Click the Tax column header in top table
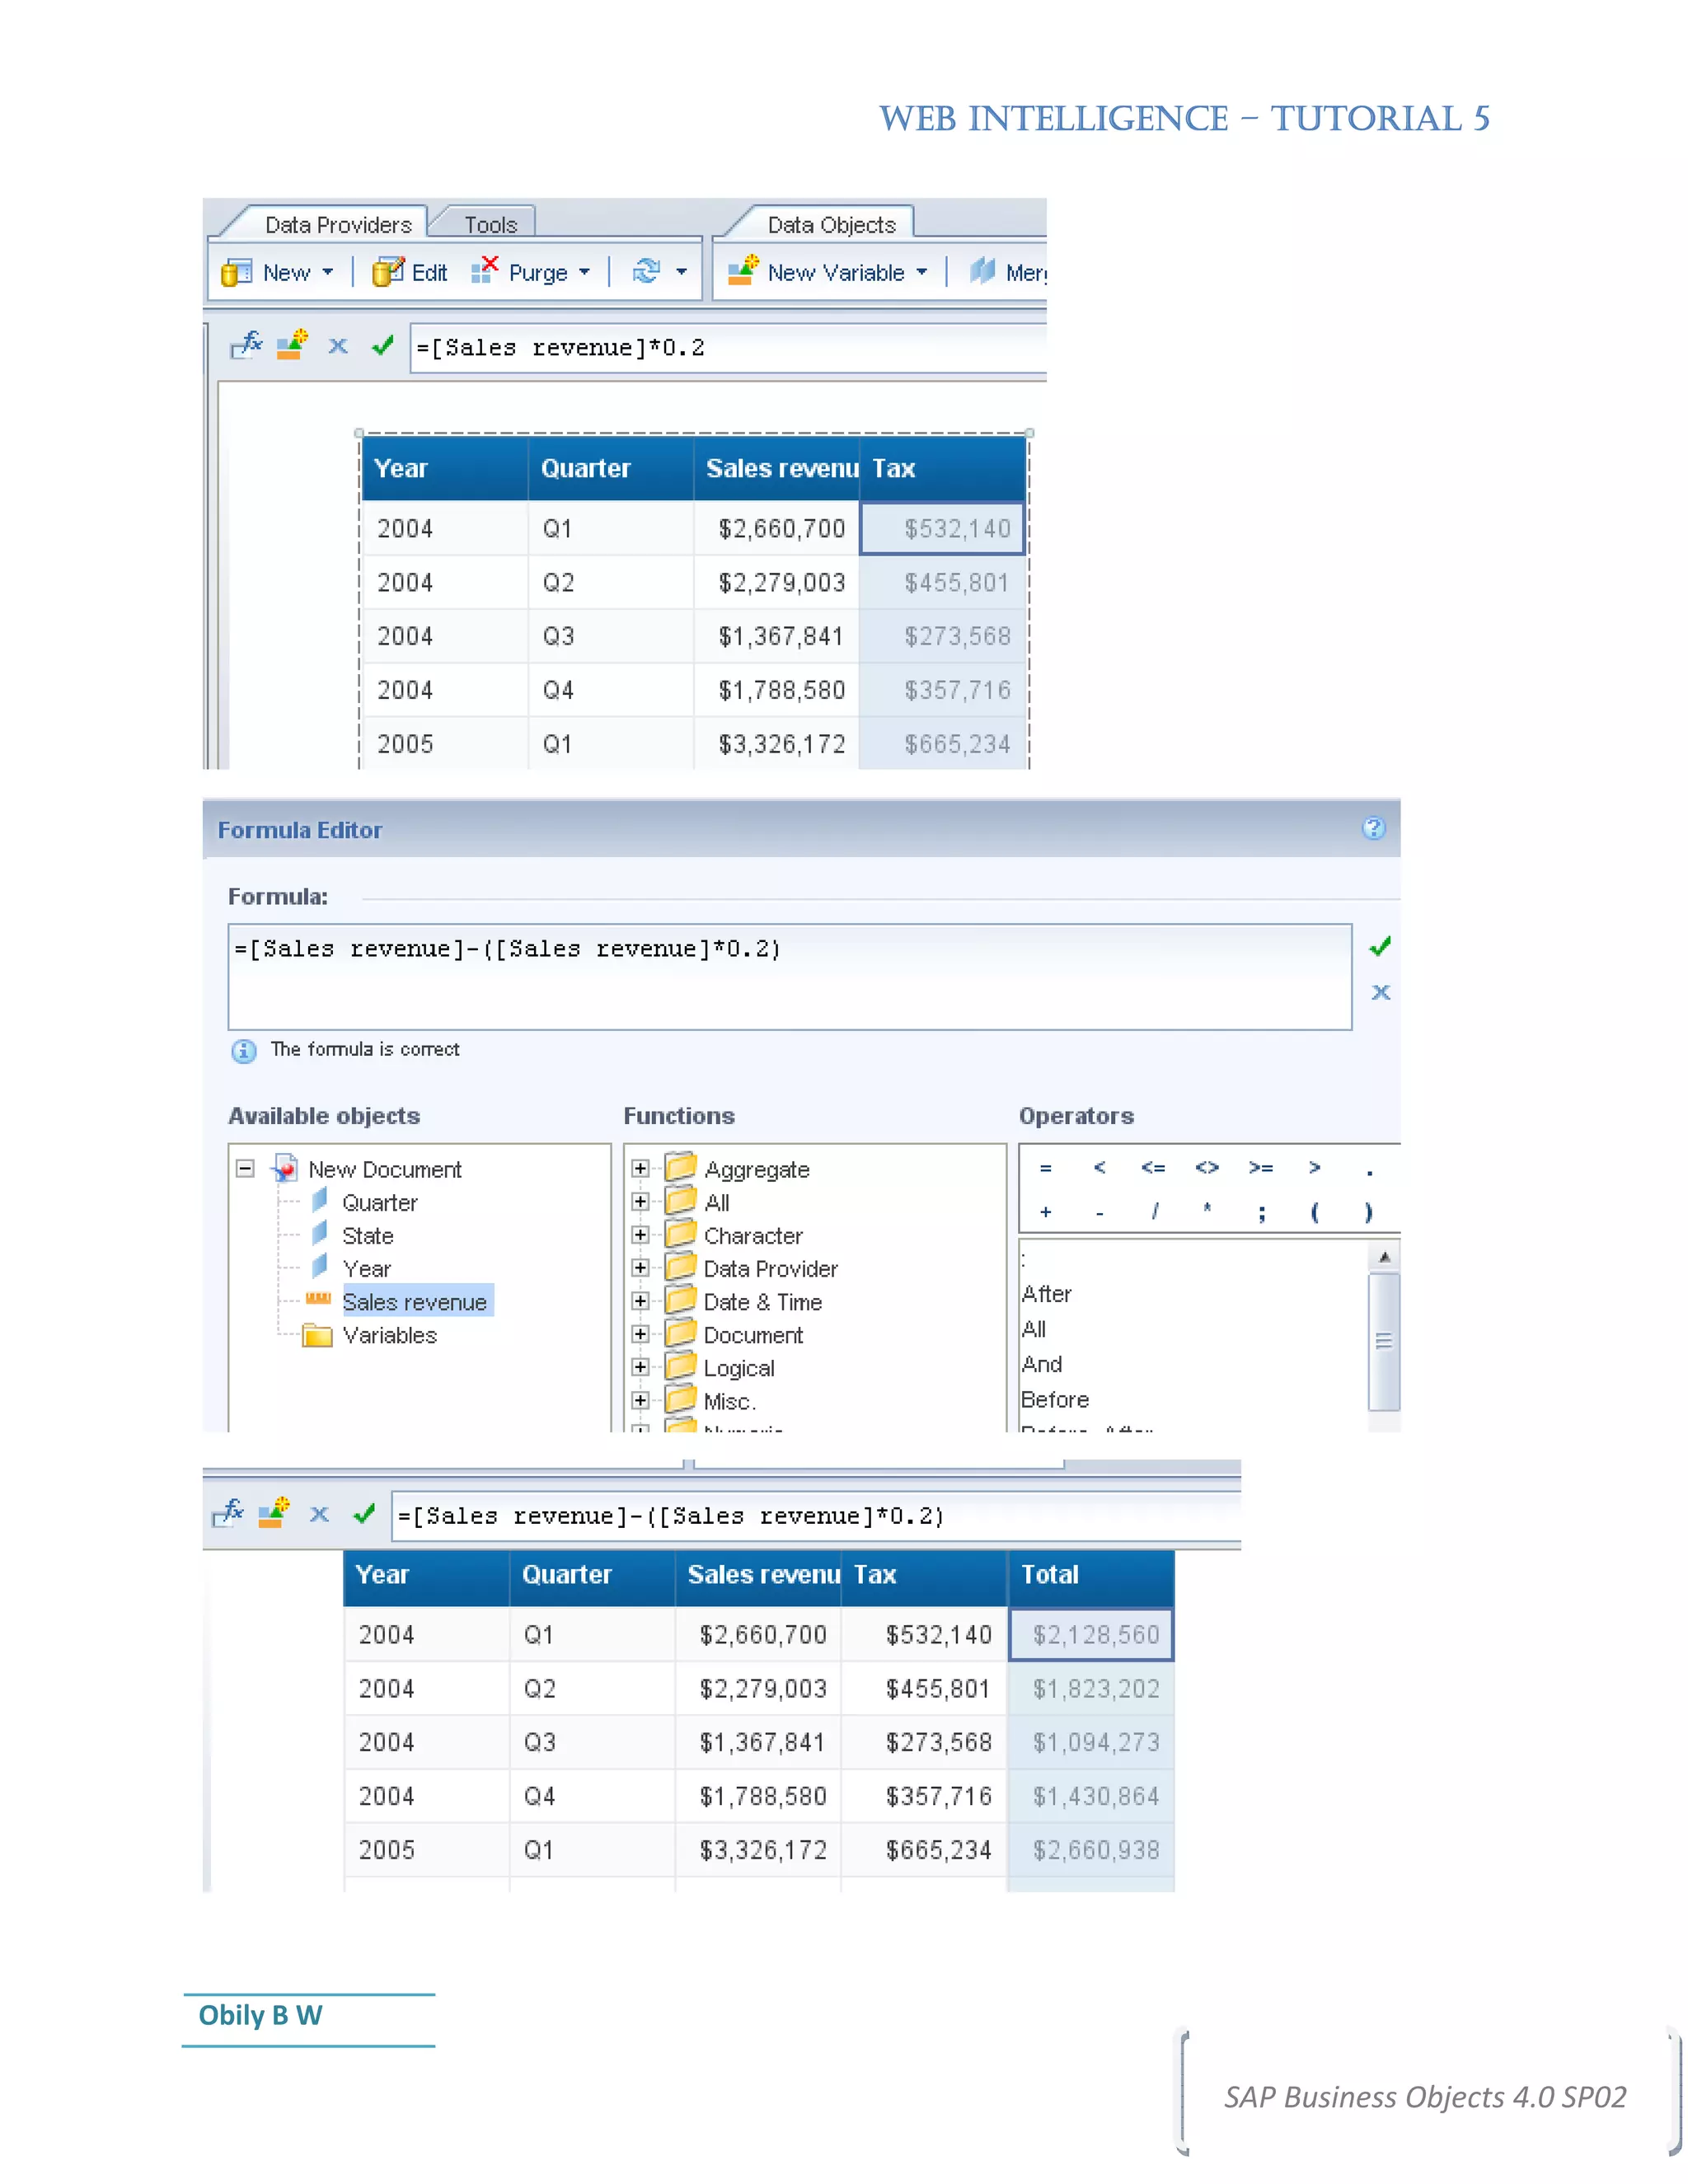1688x2184 pixels. click(x=942, y=468)
